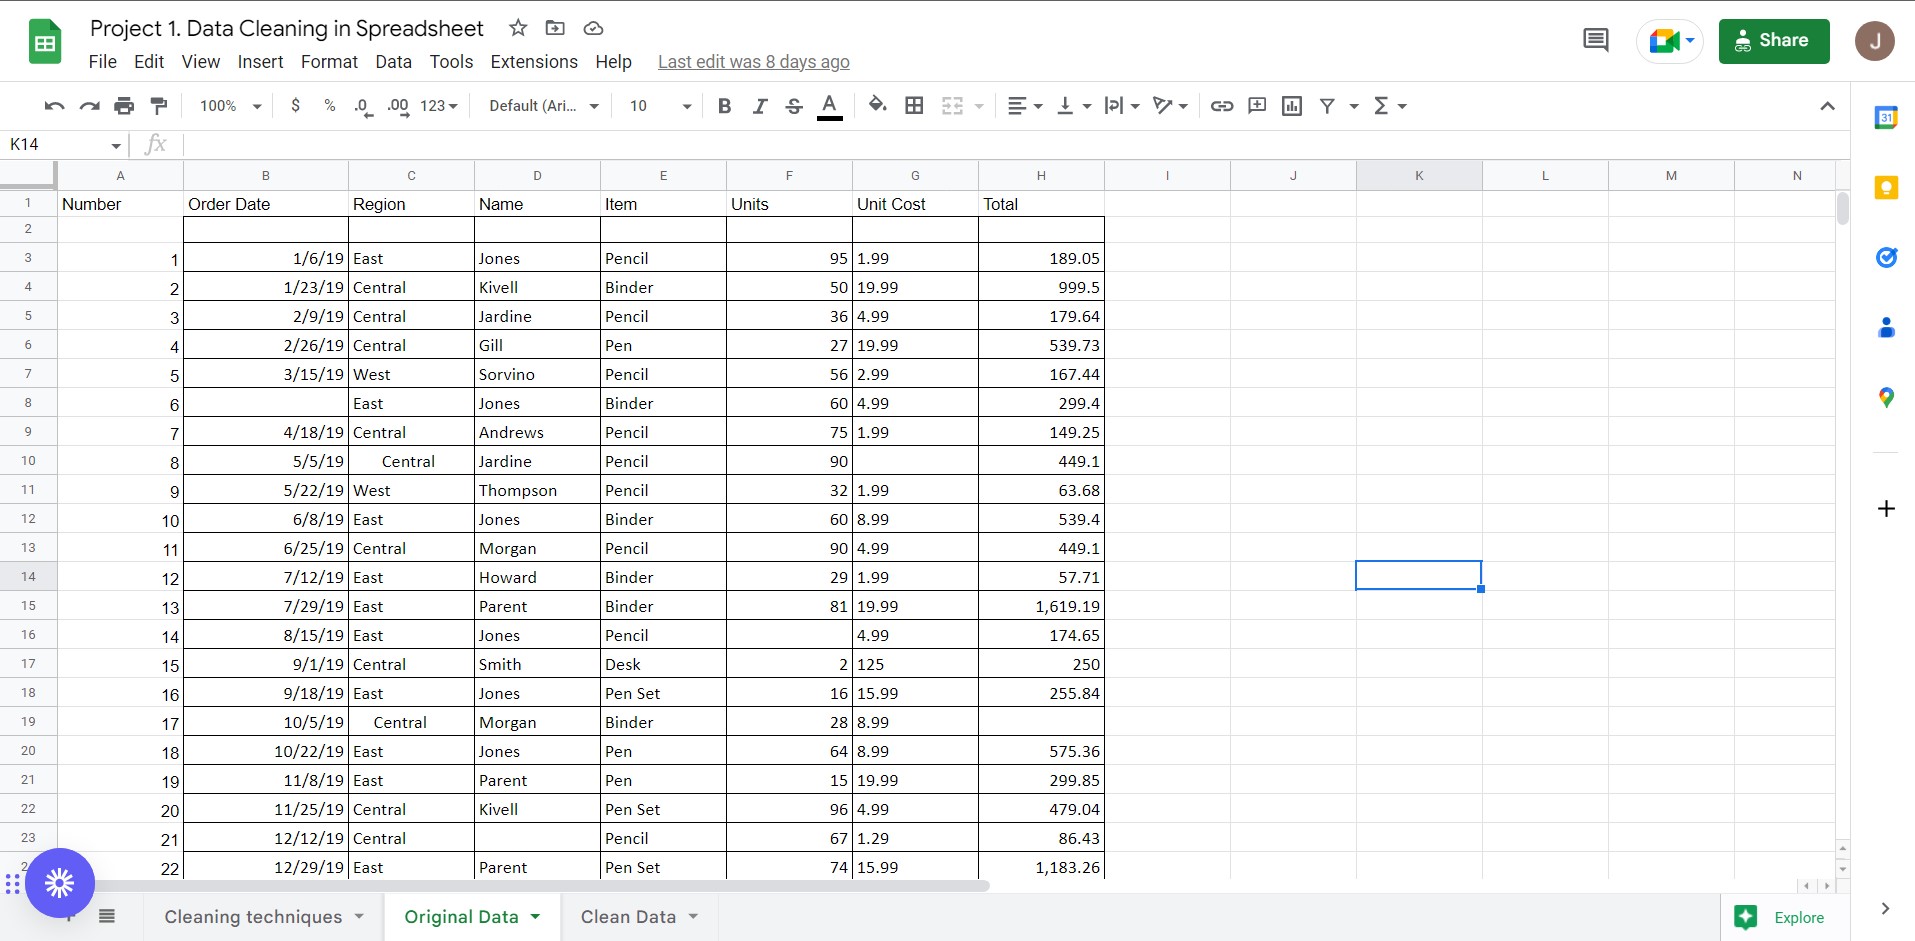The width and height of the screenshot is (1915, 941).
Task: Select the Paint format tool
Action: (159, 106)
